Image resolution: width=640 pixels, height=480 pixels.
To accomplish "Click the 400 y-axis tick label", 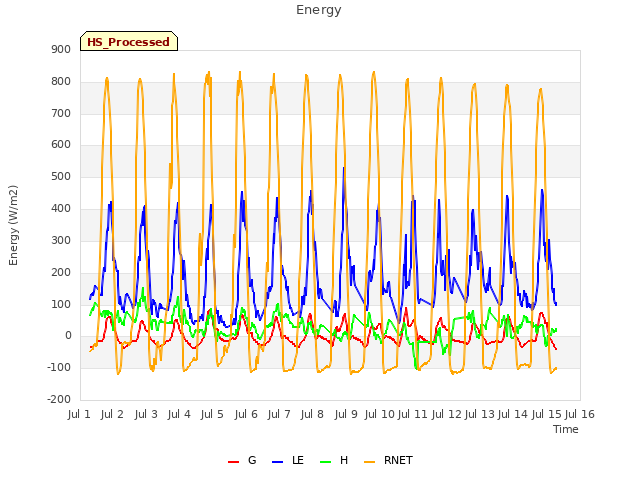I will pos(61,208).
